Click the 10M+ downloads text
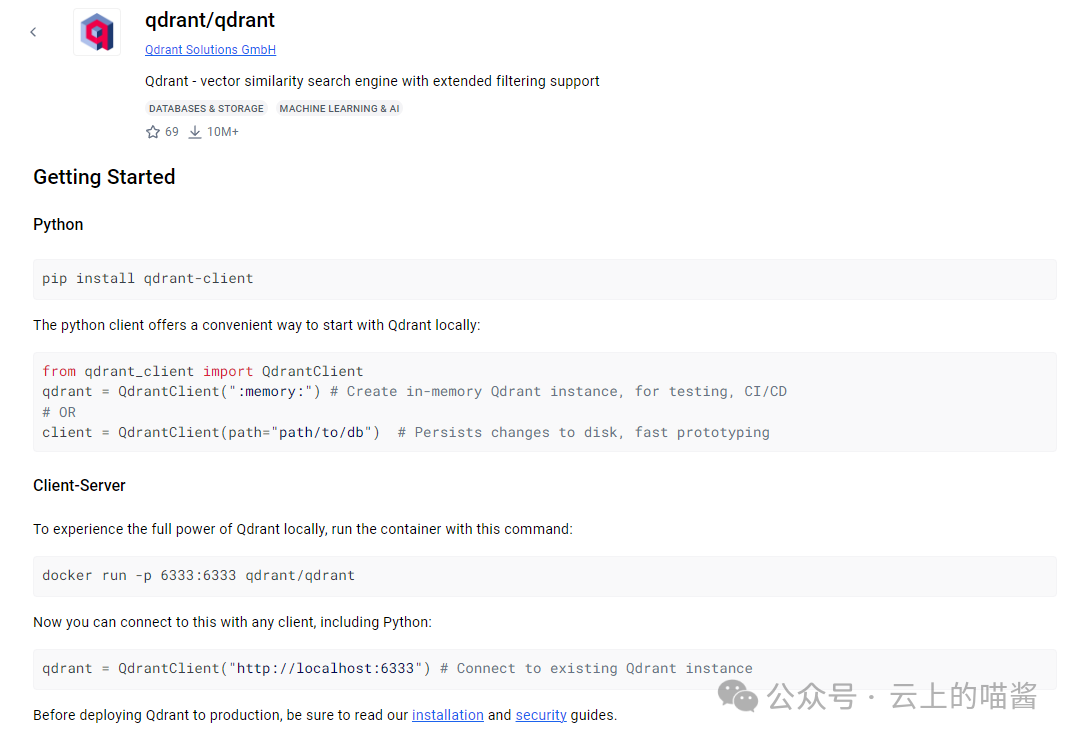1071x739 pixels. coord(223,132)
